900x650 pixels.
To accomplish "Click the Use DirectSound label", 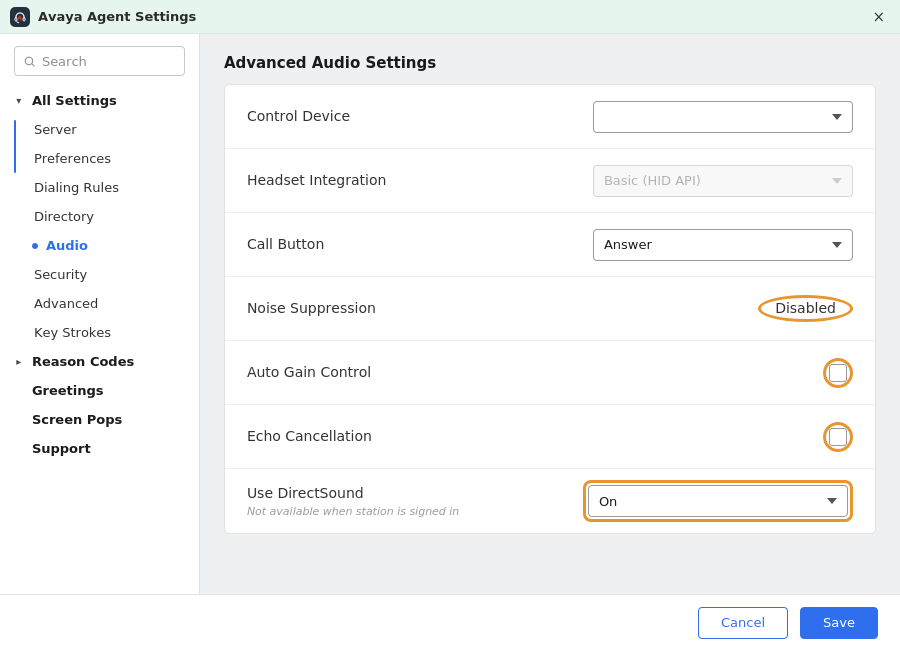I will click(x=305, y=493).
